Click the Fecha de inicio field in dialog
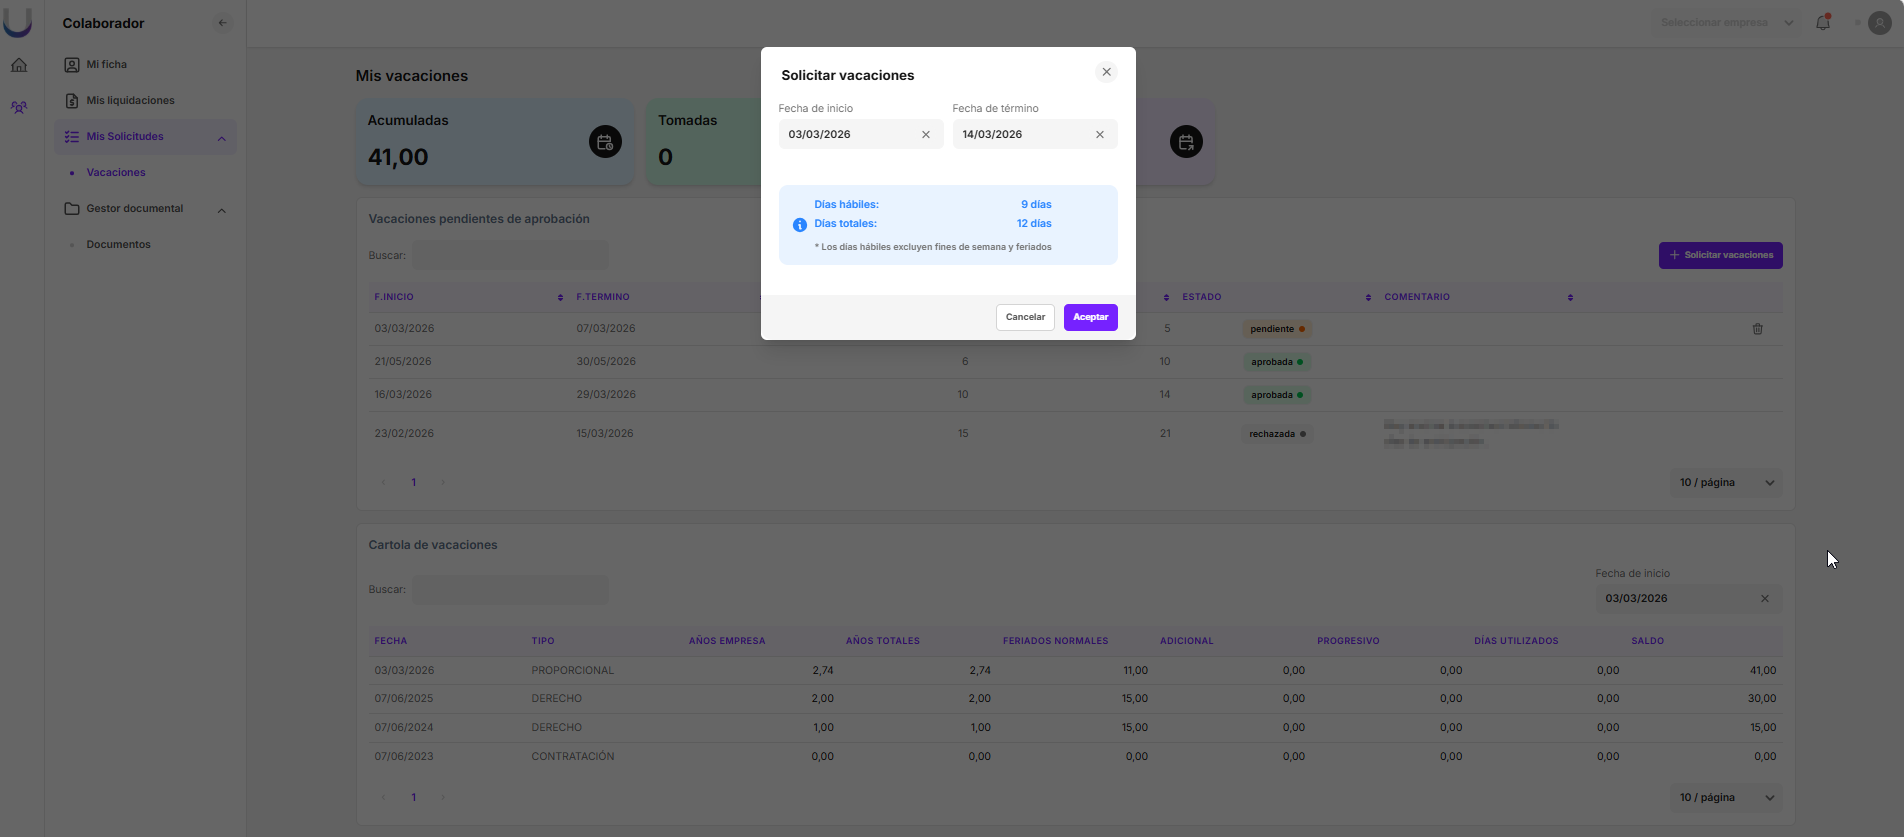Screen dimensions: 1904x837 tap(848, 135)
